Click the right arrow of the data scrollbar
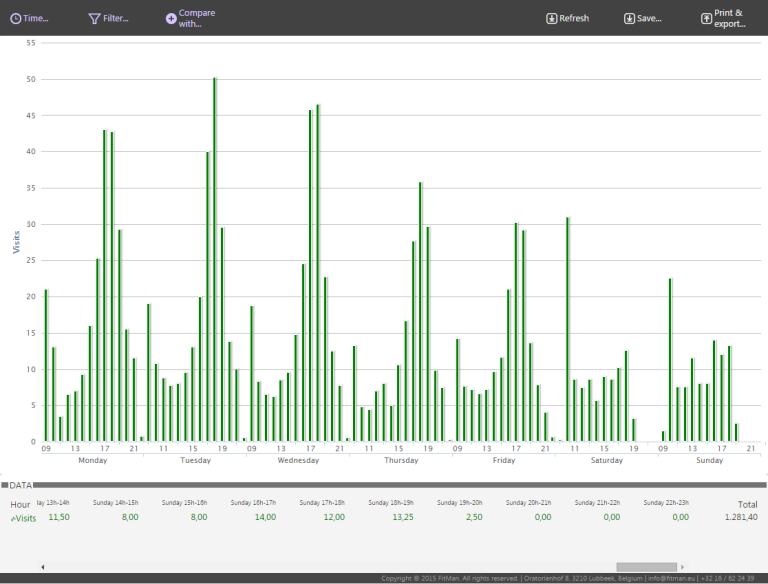Image resolution: width=768 pixels, height=584 pixels. coord(682,567)
